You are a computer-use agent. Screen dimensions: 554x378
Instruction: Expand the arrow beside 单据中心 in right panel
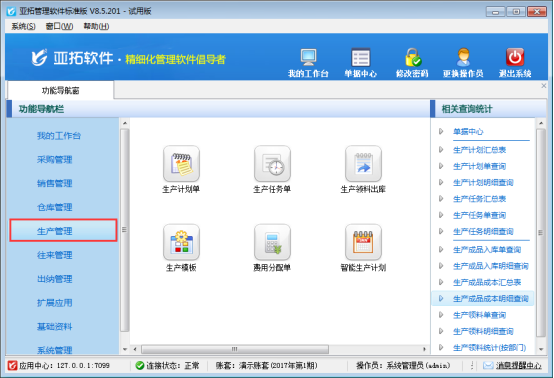click(x=441, y=131)
